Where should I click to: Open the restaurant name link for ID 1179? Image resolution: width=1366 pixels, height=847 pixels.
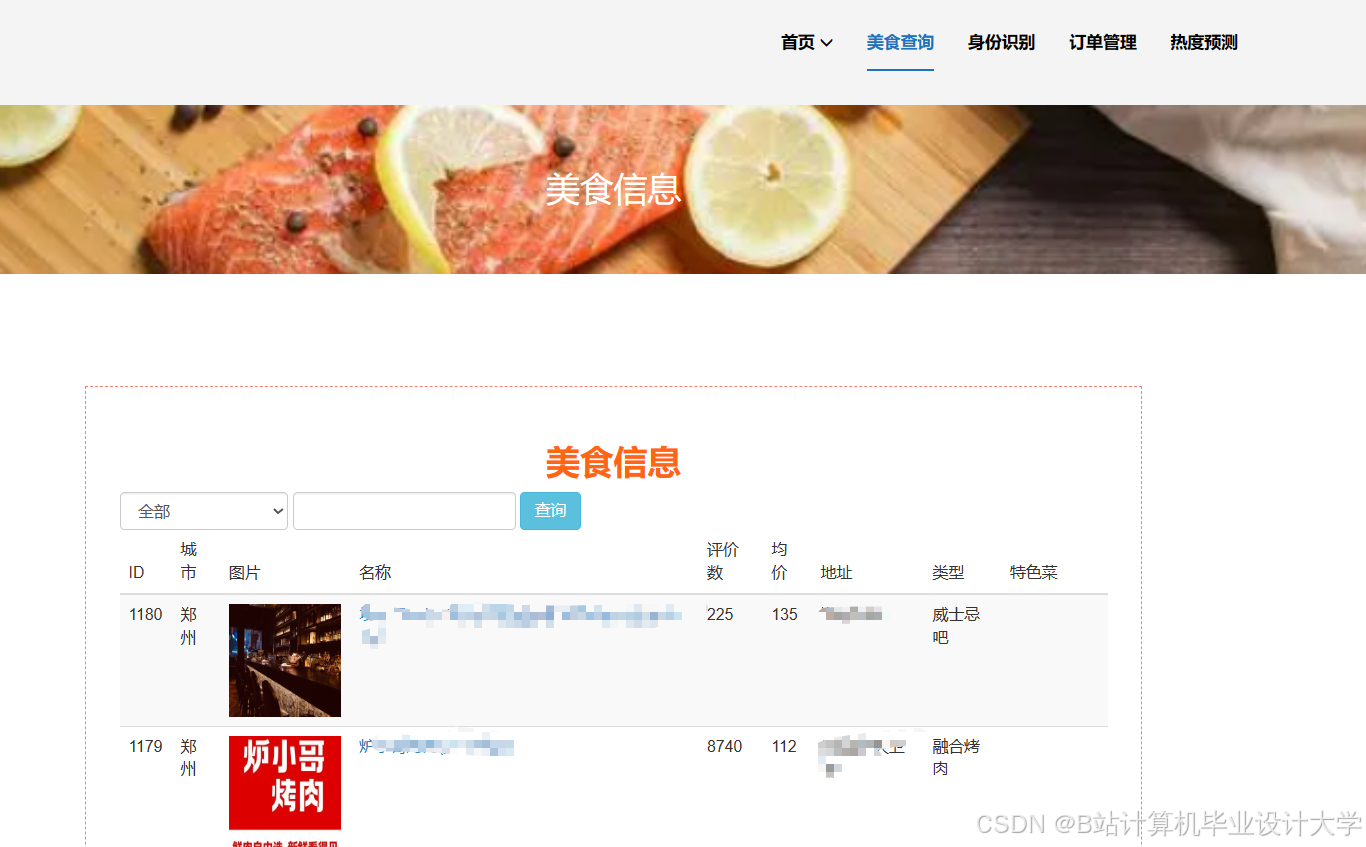(436, 746)
